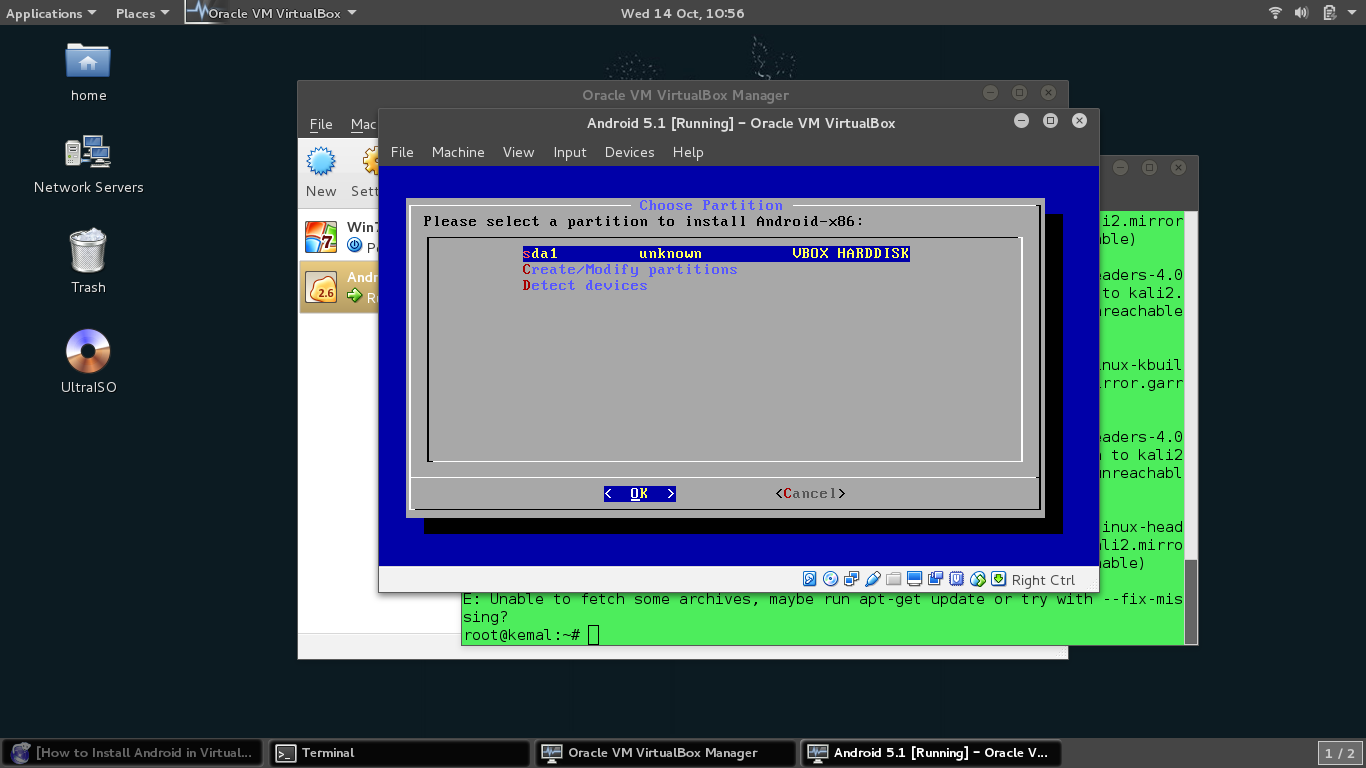Close the Android 5.1 VM window
1366x768 pixels.
1079,121
